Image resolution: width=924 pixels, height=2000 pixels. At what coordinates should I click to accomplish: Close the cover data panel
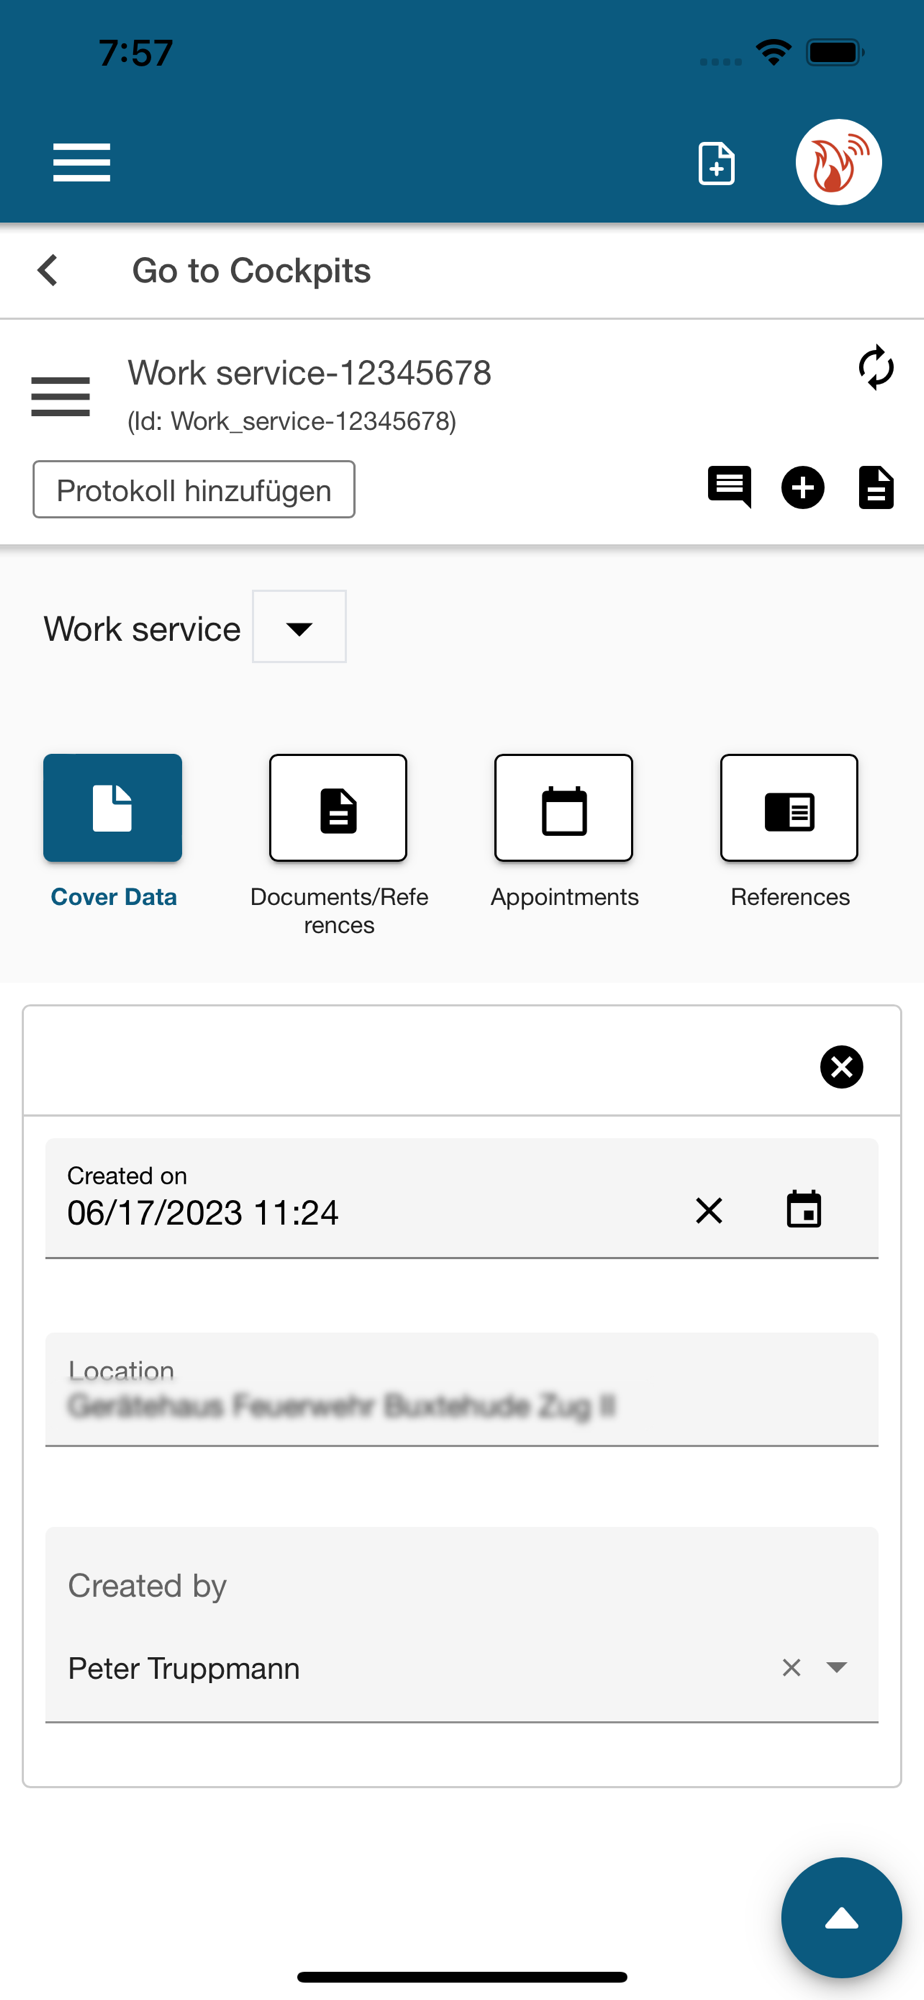pos(842,1067)
